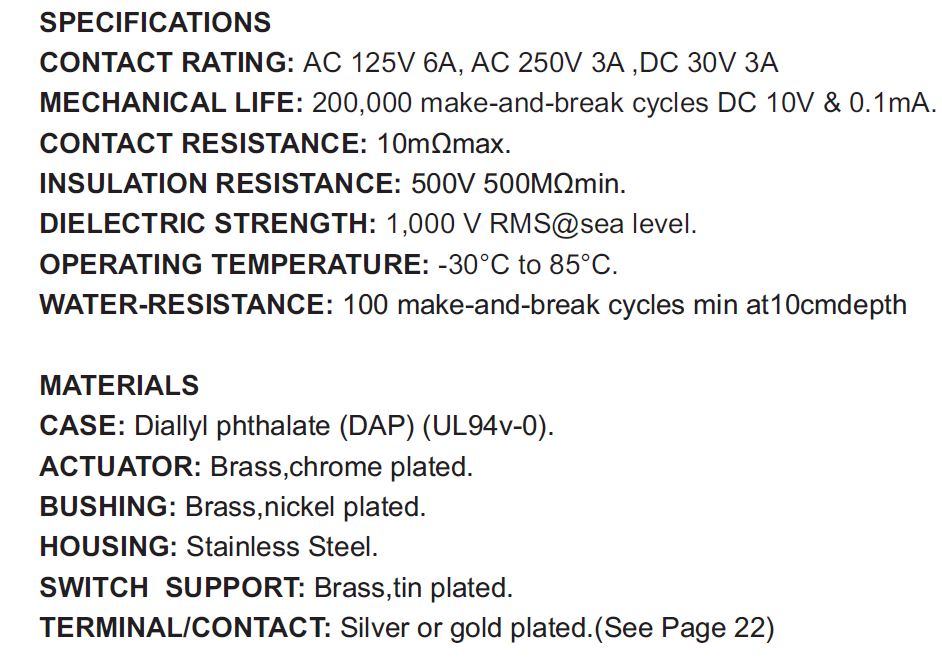
Task: Click the Diallyl phthalate (DAP) text
Action: [275, 426]
